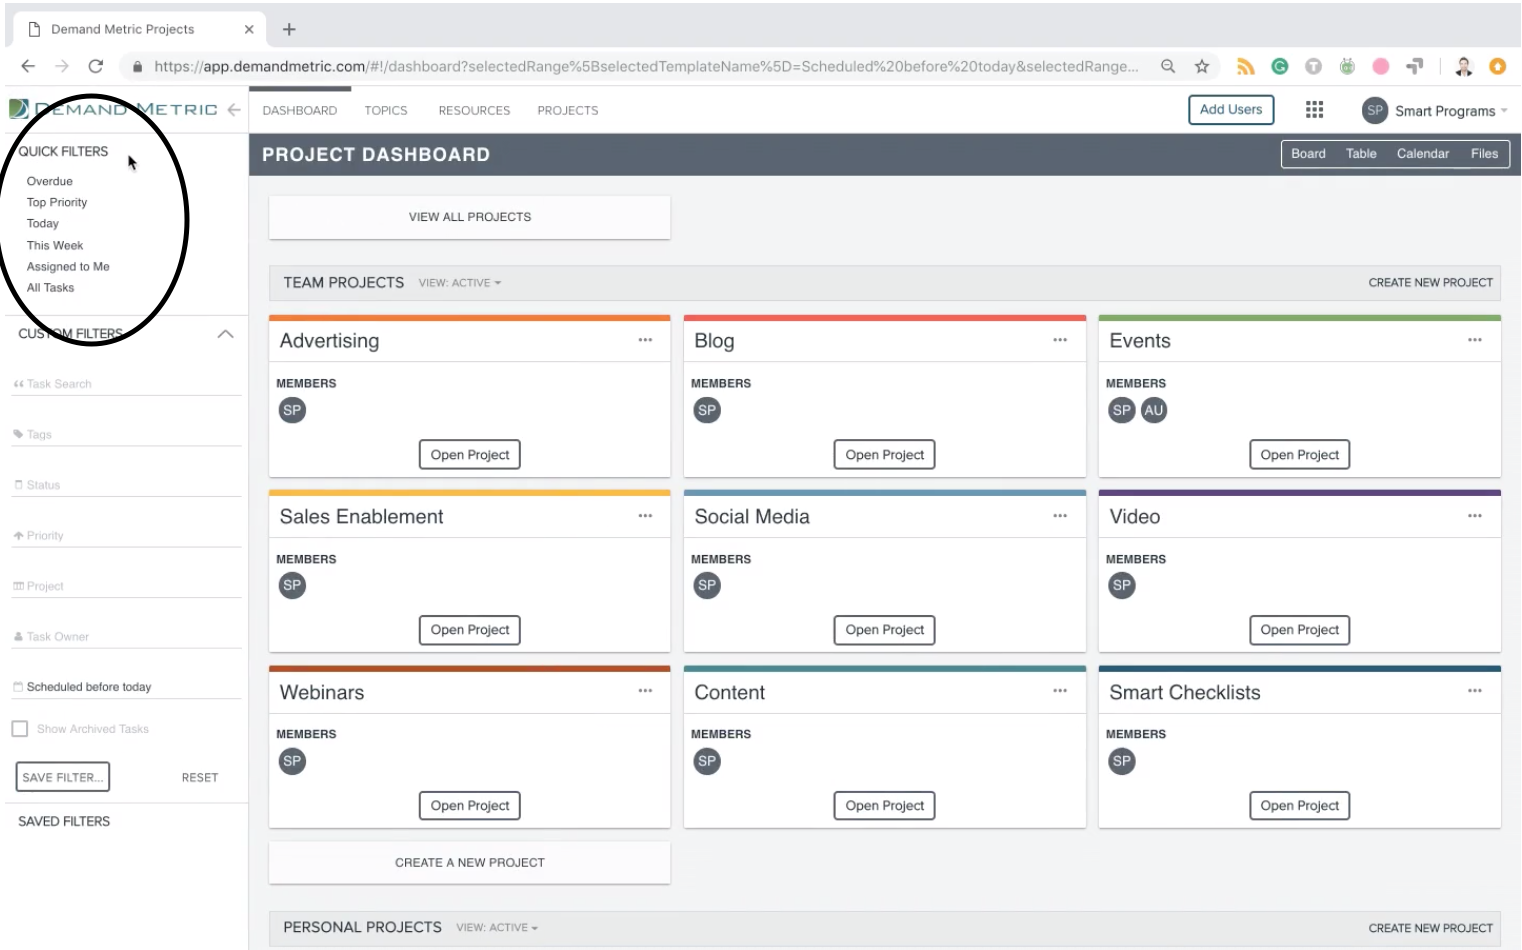
Task: Open the Status filter dropdown
Action: tap(126, 485)
